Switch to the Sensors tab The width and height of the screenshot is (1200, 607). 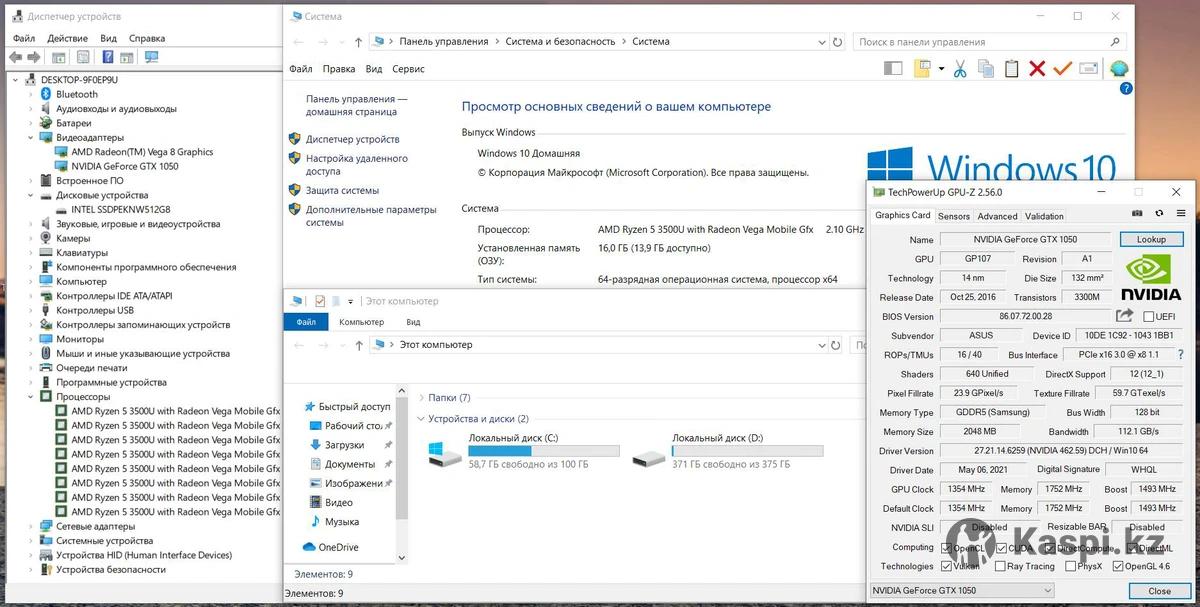pos(953,216)
